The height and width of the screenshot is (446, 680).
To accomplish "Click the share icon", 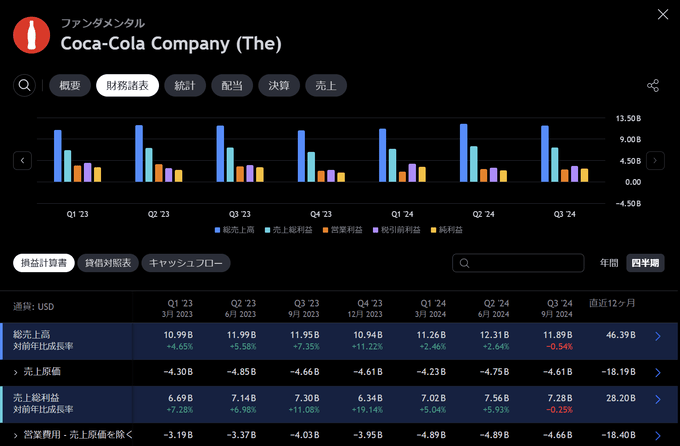I will point(653,85).
